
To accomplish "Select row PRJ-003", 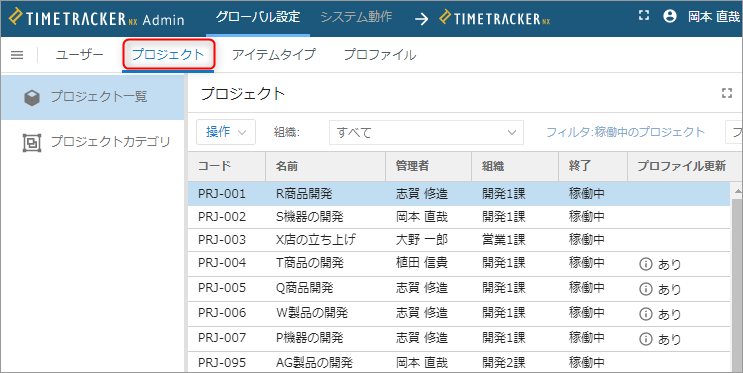I will 459,240.
